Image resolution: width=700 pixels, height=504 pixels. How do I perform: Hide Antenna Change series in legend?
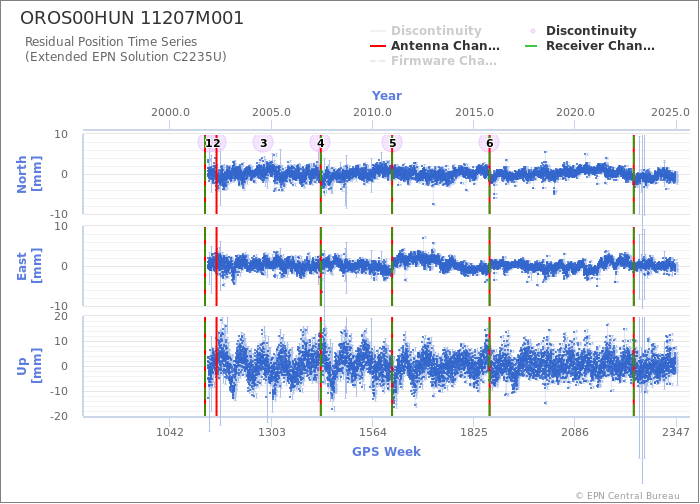point(435,46)
